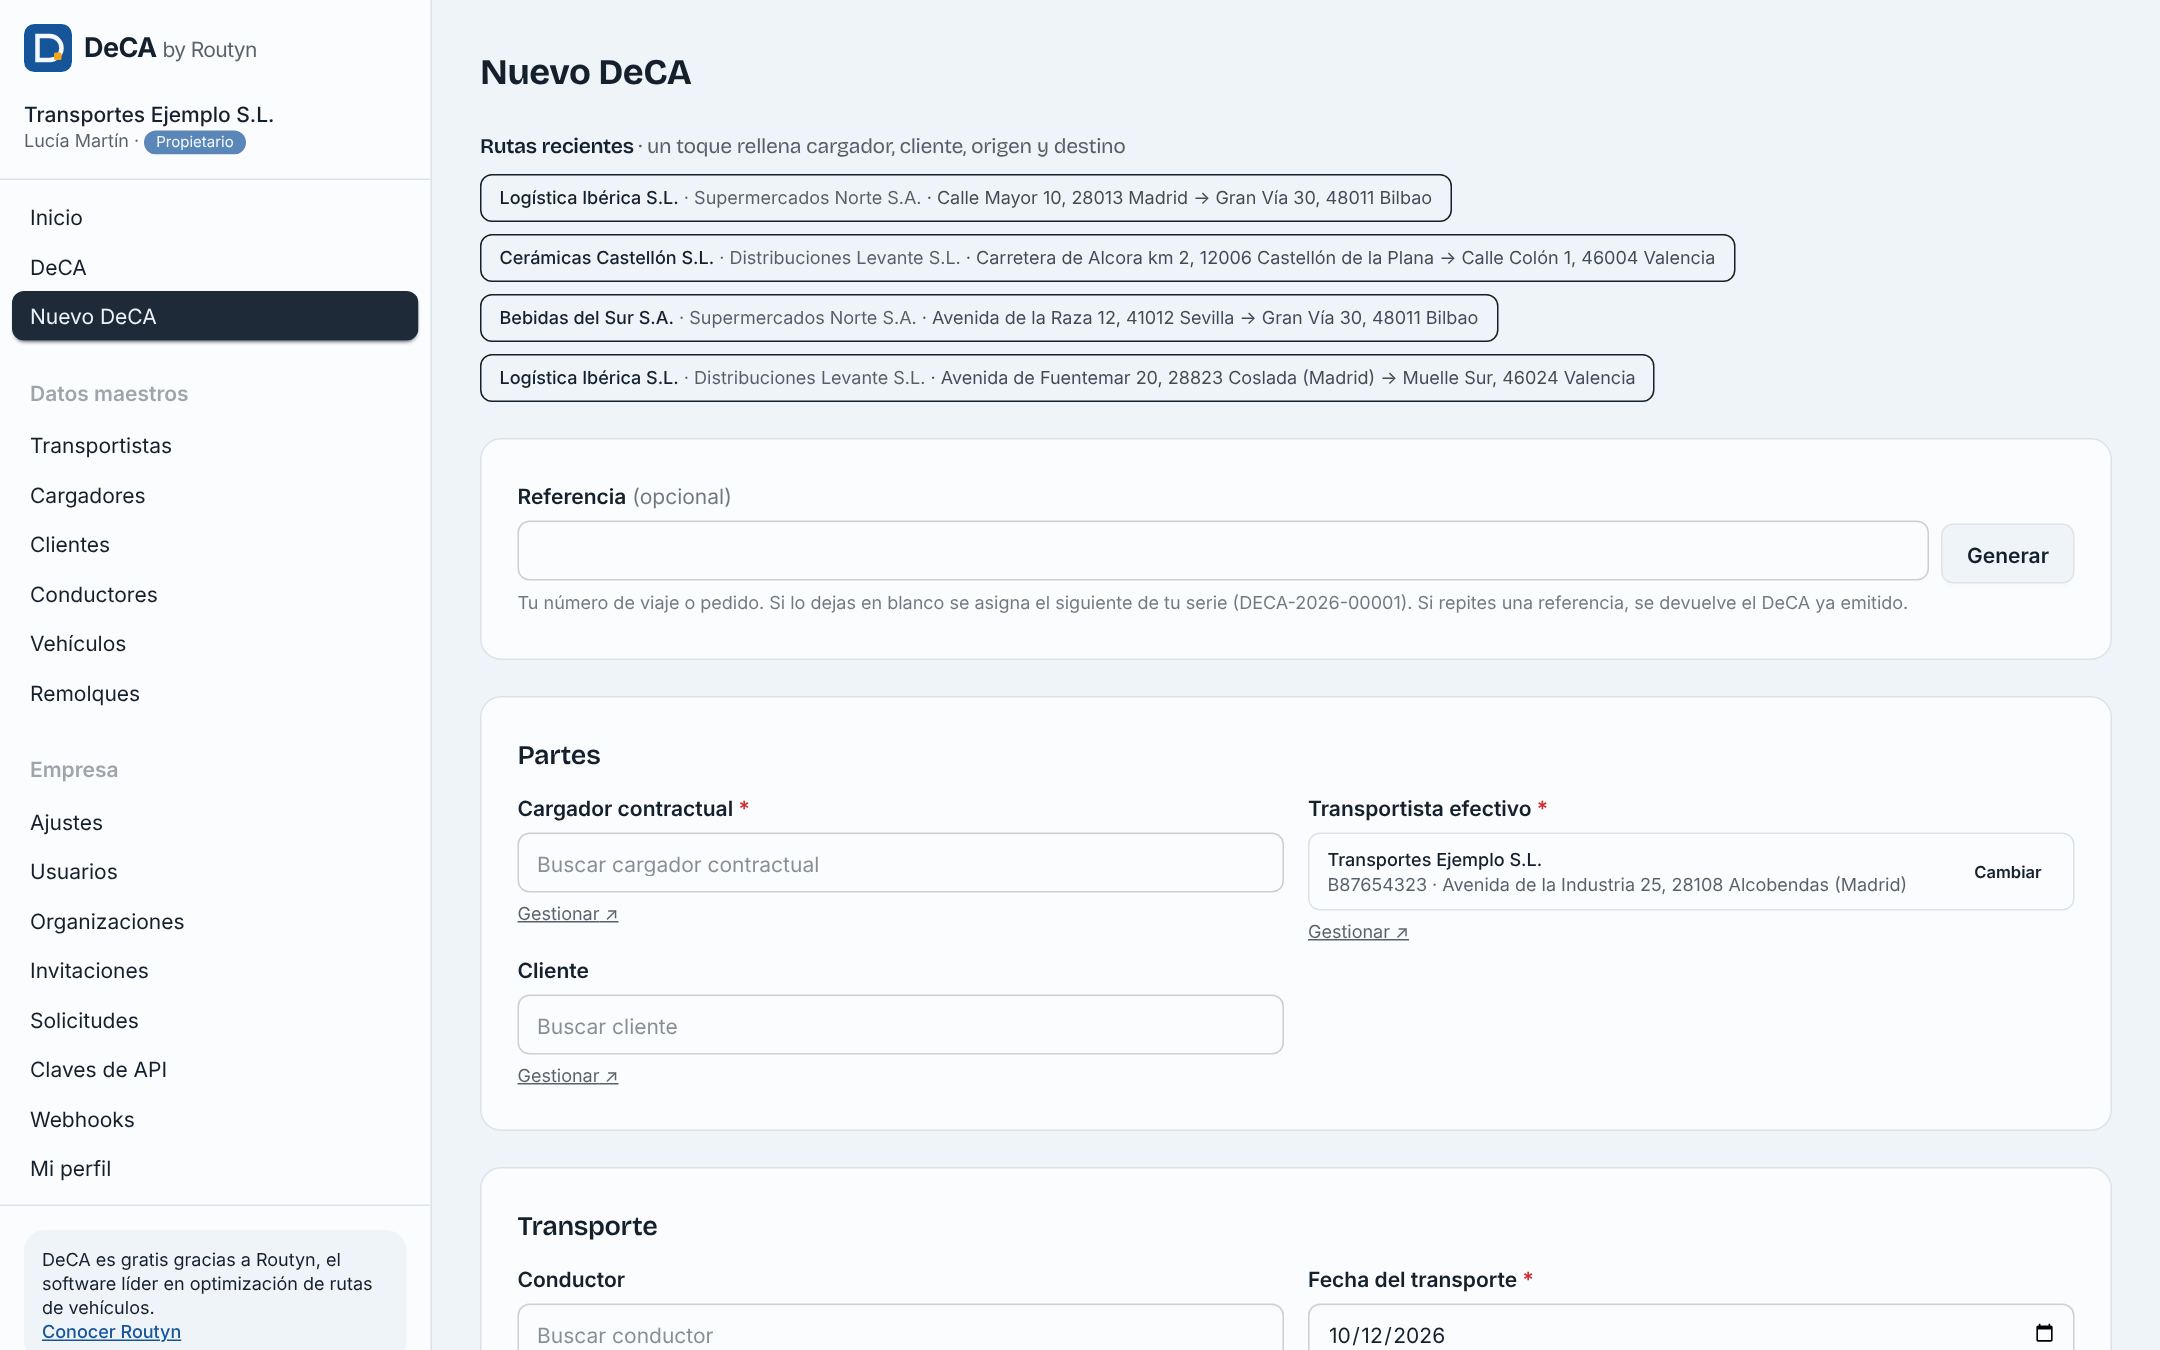Screen dimensions: 2160x1350
Task: Open Organizaciones
Action: pyautogui.click(x=215, y=921)
